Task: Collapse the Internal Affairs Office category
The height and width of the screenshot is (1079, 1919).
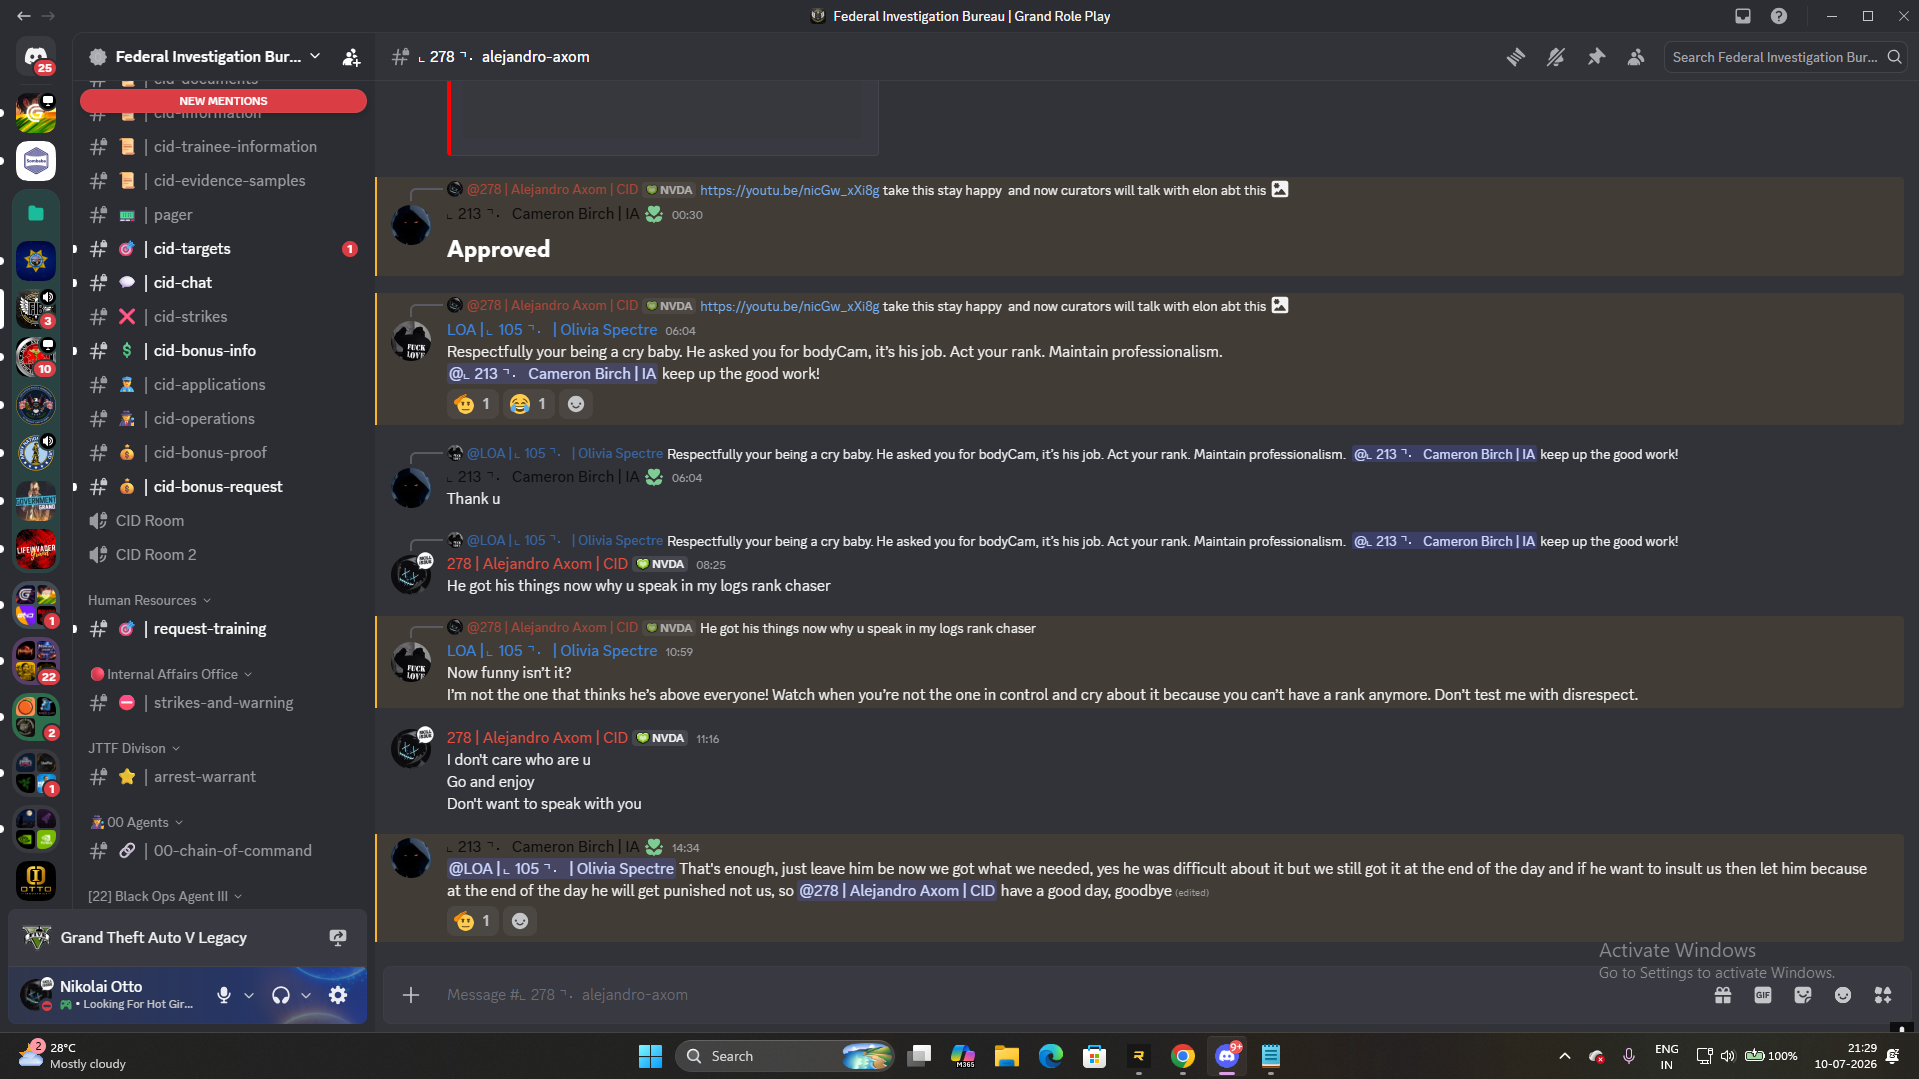Action: click(x=171, y=674)
